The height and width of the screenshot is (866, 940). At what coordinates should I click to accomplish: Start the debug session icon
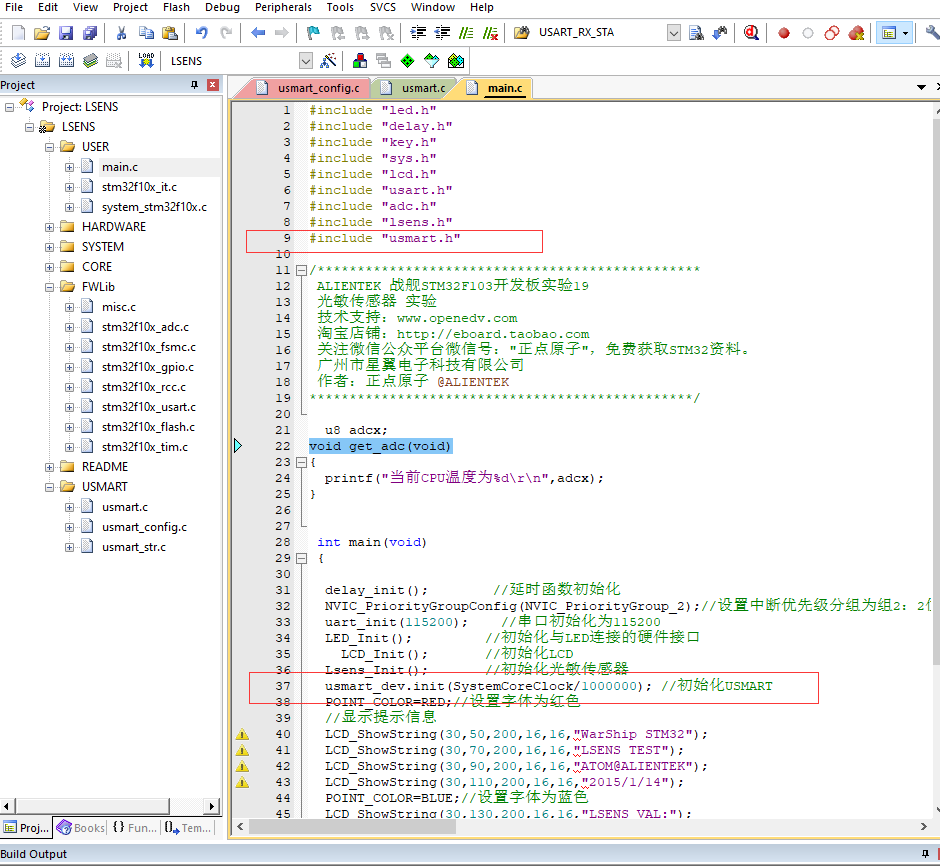point(751,33)
